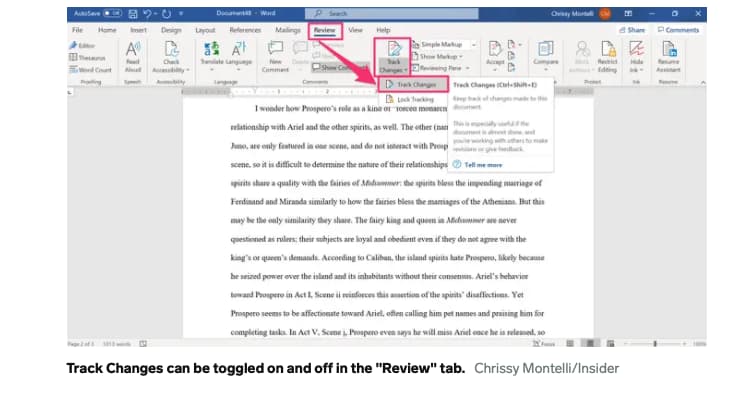
Task: Switch to the Layout tab
Action: pyautogui.click(x=205, y=29)
